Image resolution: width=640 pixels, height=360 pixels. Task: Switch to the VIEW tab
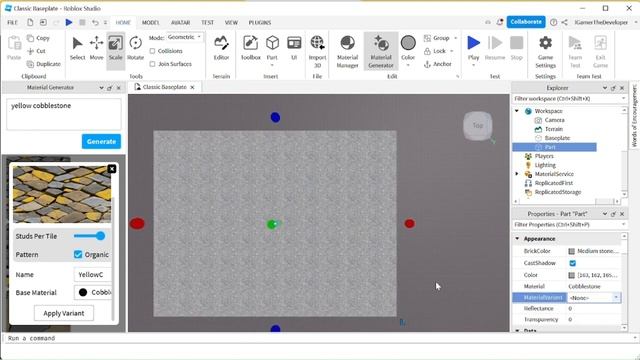point(231,22)
